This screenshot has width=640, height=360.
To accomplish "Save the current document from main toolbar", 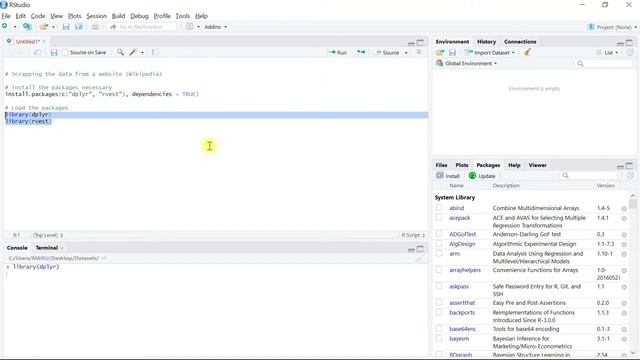I will pyautogui.click(x=66, y=27).
